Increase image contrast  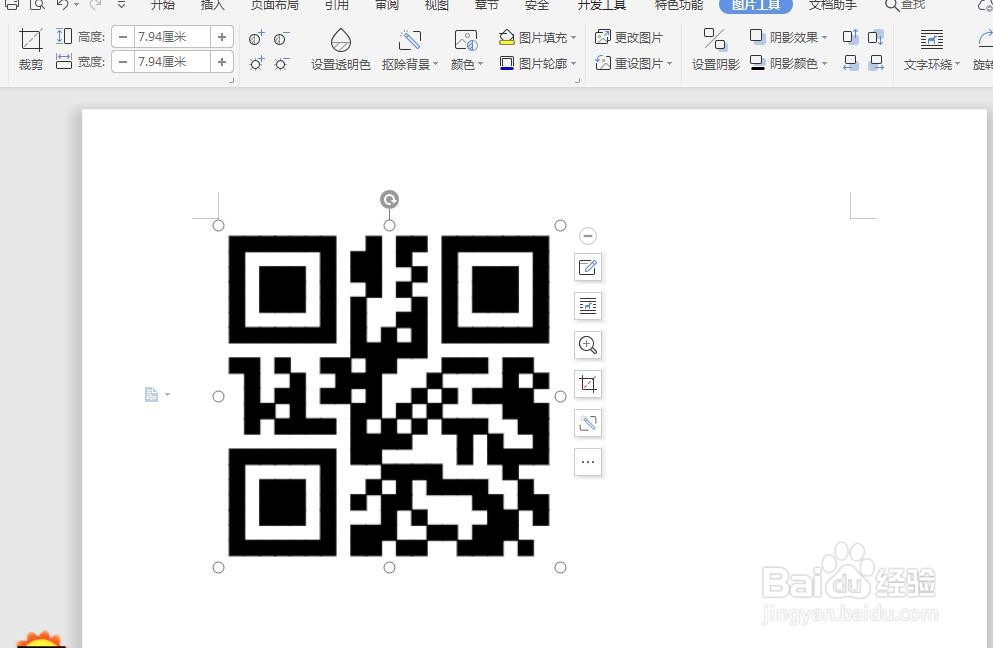(x=256, y=38)
